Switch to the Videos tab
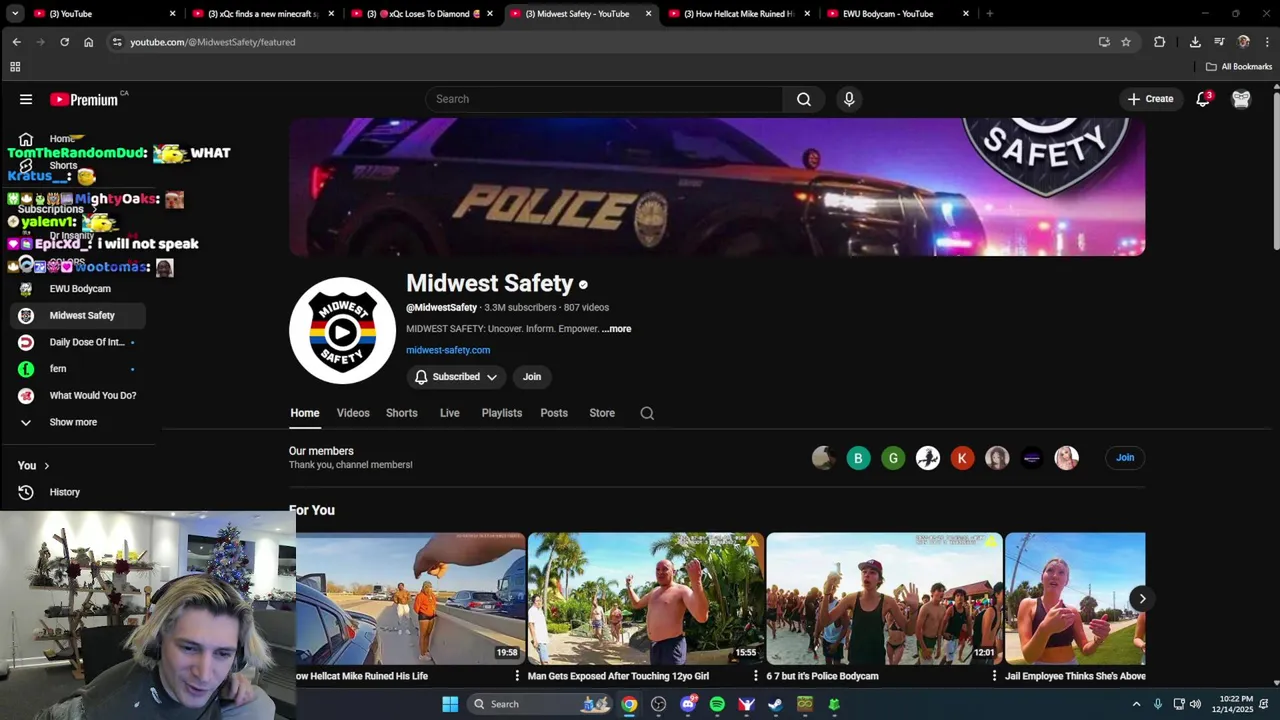 pyautogui.click(x=353, y=413)
